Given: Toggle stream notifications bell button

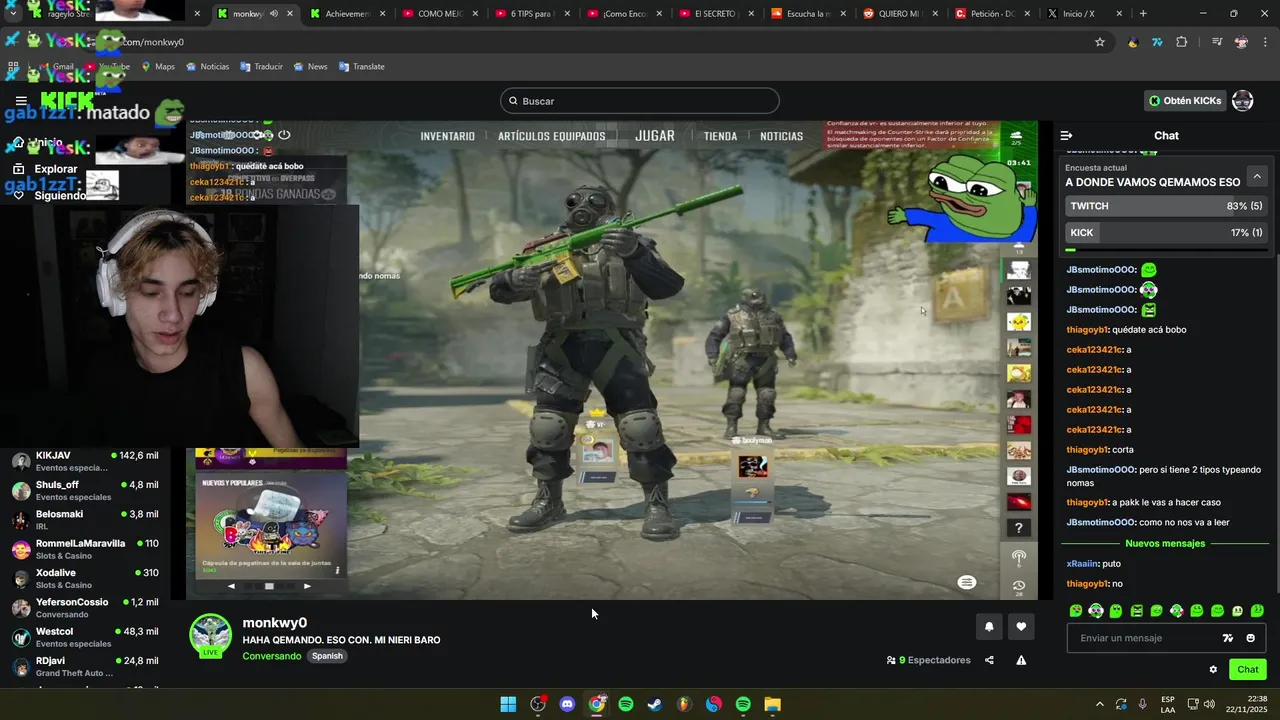Looking at the screenshot, I should coord(989,627).
